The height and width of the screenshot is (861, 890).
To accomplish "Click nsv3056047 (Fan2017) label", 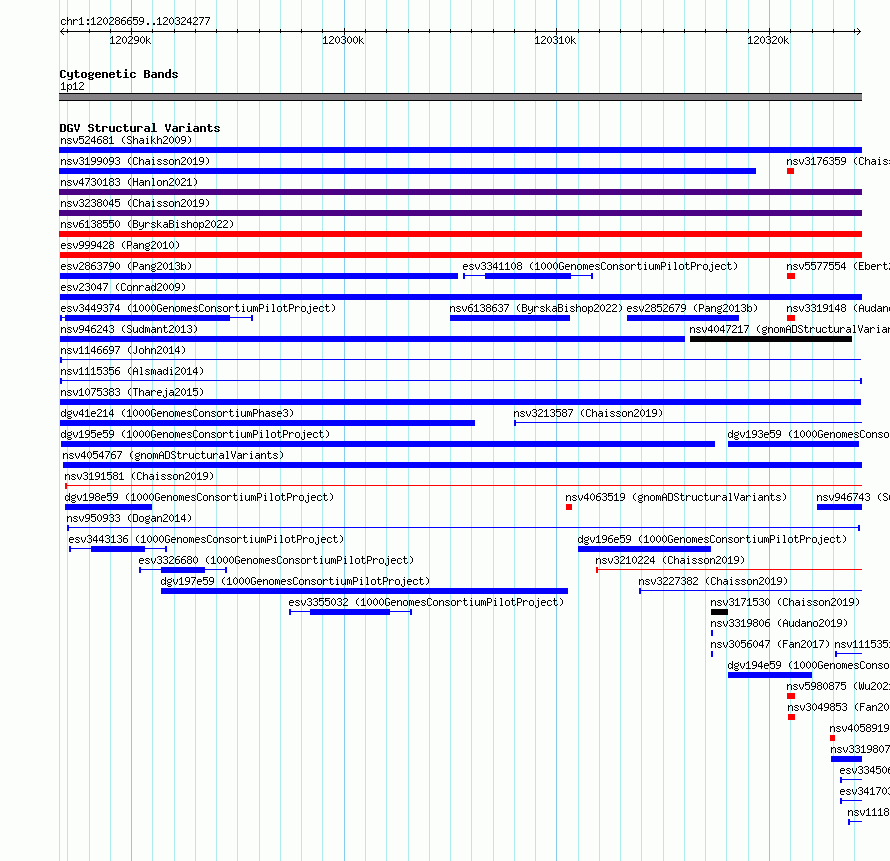I will pyautogui.click(x=770, y=644).
